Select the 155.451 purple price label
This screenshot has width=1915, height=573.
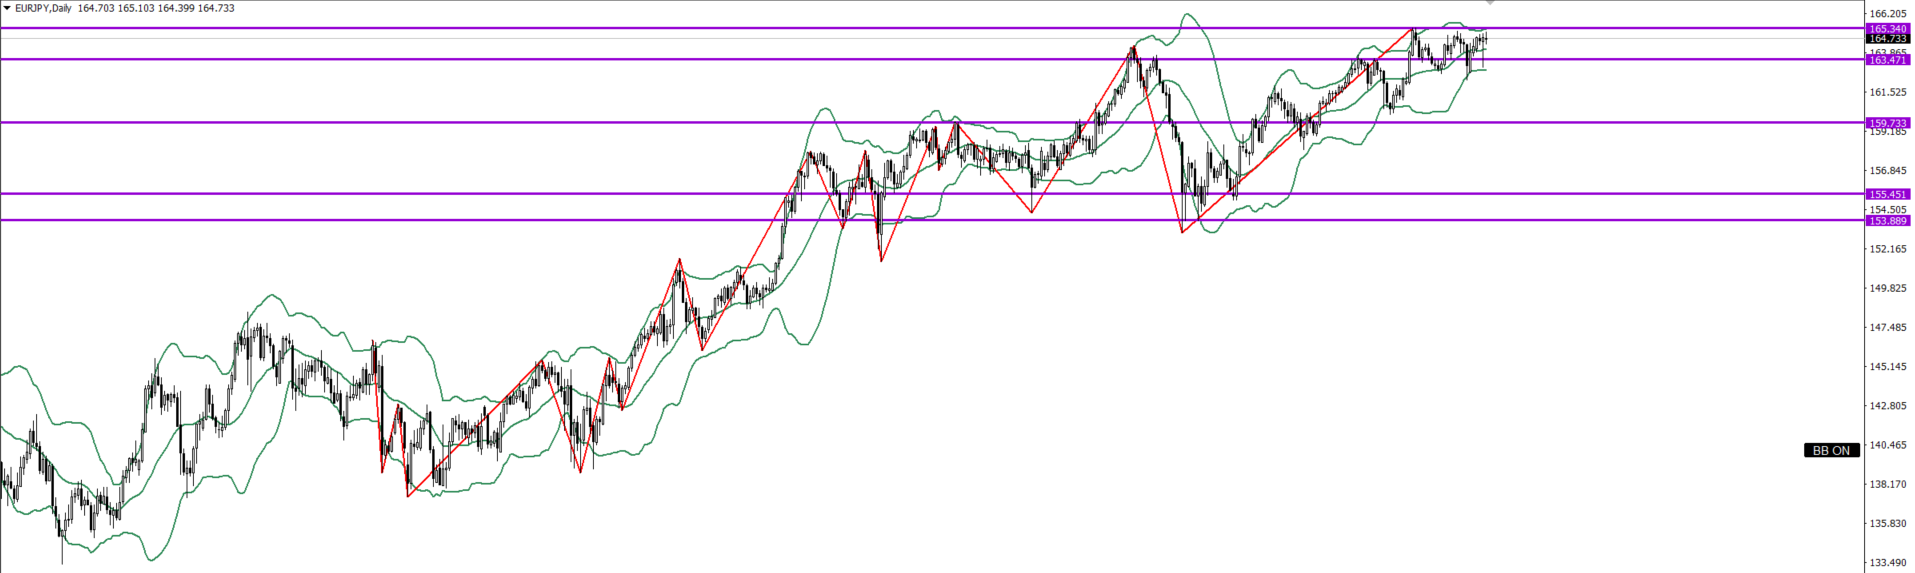point(1888,195)
